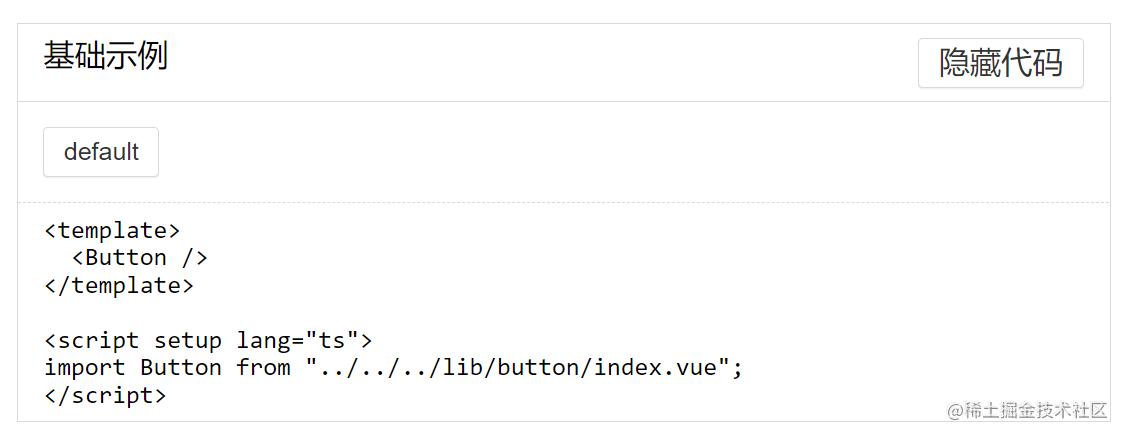Viewport: 1123px width, 436px height.
Task: Click the opening <template> tag line
Action: 112,231
